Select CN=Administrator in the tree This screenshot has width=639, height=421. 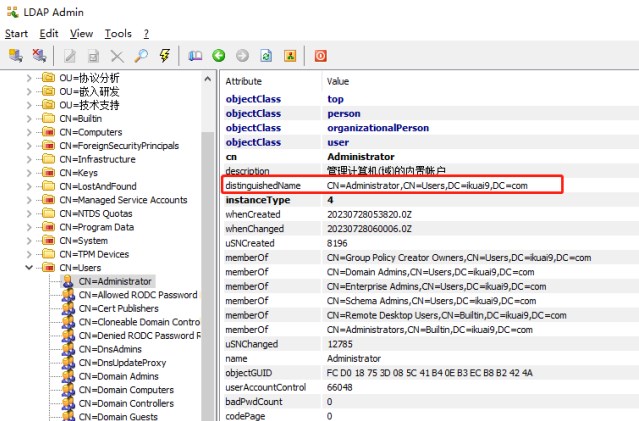(x=115, y=281)
